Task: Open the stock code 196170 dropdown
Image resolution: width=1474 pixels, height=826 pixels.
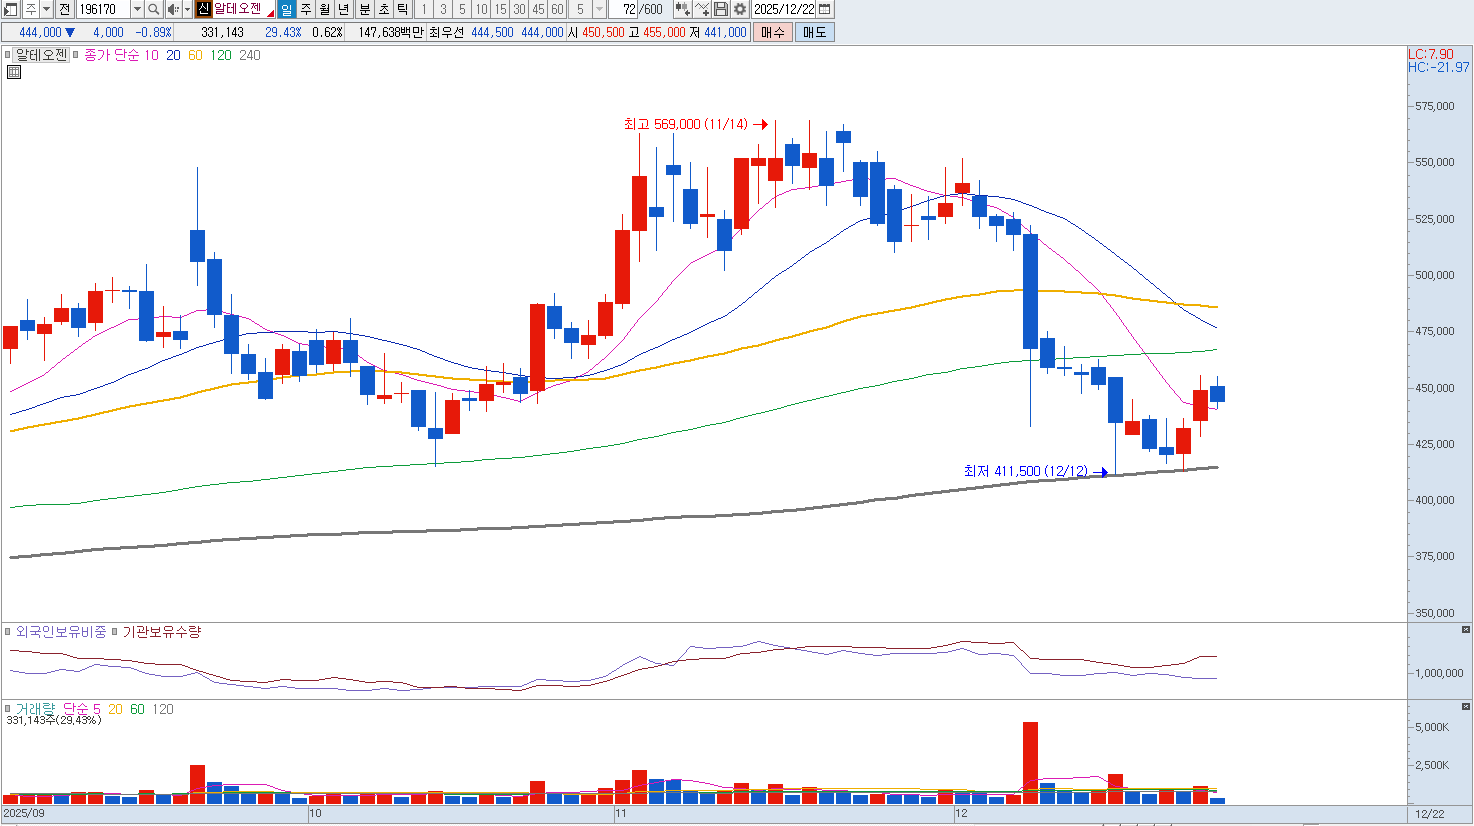Action: 137,9
